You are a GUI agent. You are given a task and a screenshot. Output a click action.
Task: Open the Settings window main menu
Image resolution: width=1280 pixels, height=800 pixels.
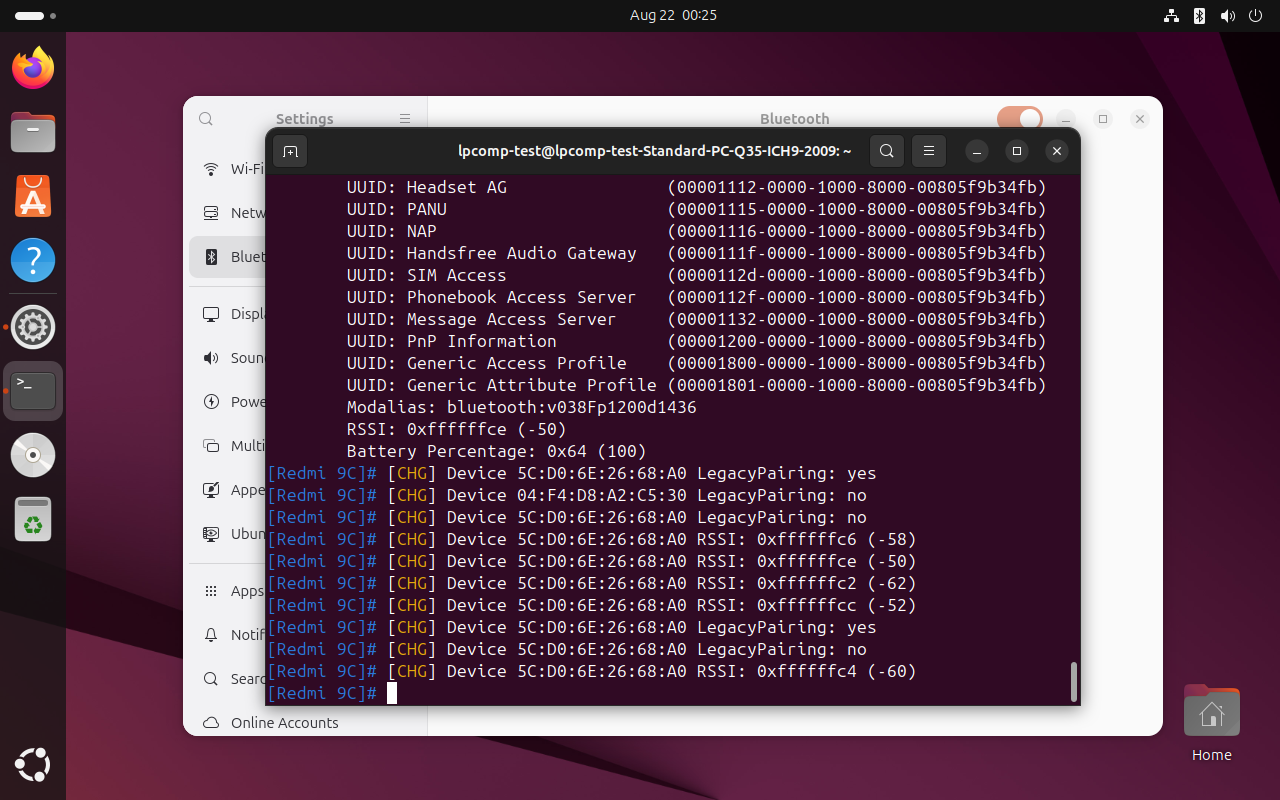click(x=405, y=119)
